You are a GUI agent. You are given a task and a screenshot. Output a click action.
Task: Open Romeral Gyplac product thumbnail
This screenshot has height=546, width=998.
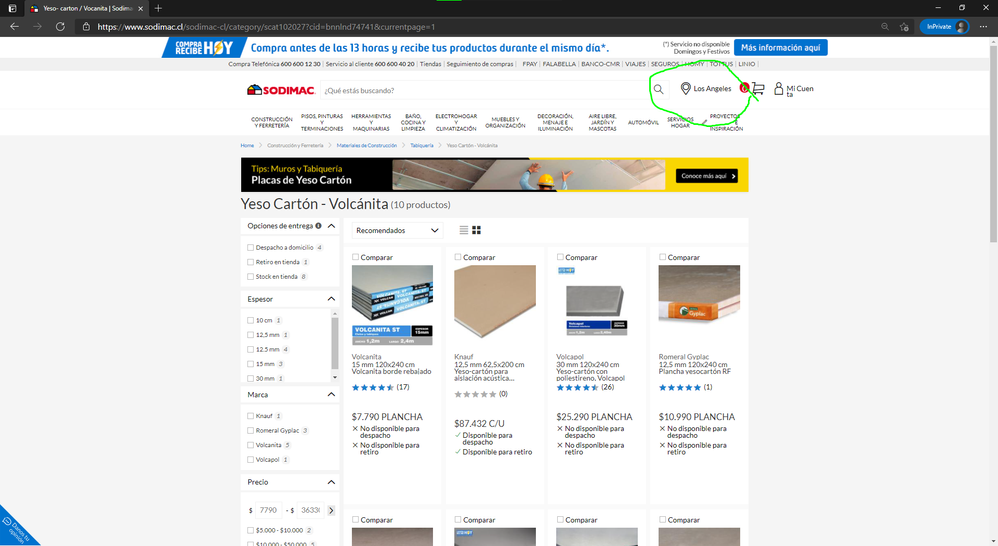(699, 296)
